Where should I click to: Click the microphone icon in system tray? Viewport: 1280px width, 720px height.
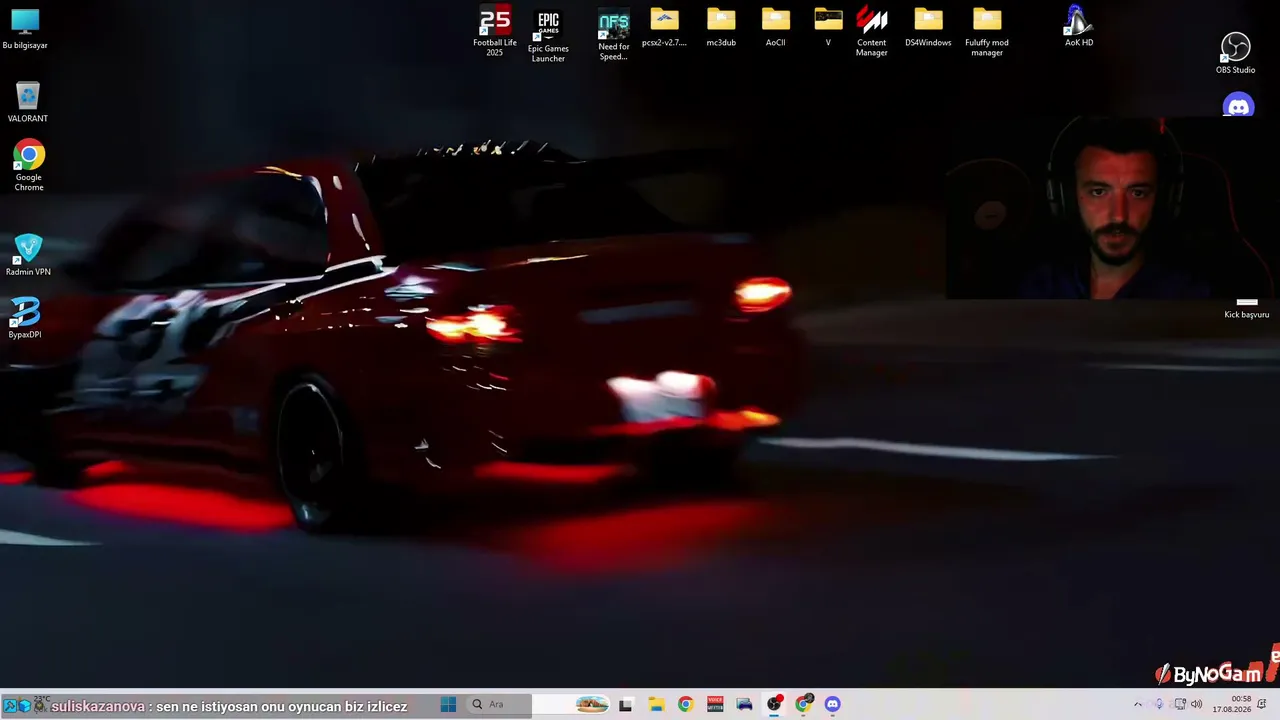coord(1159,704)
